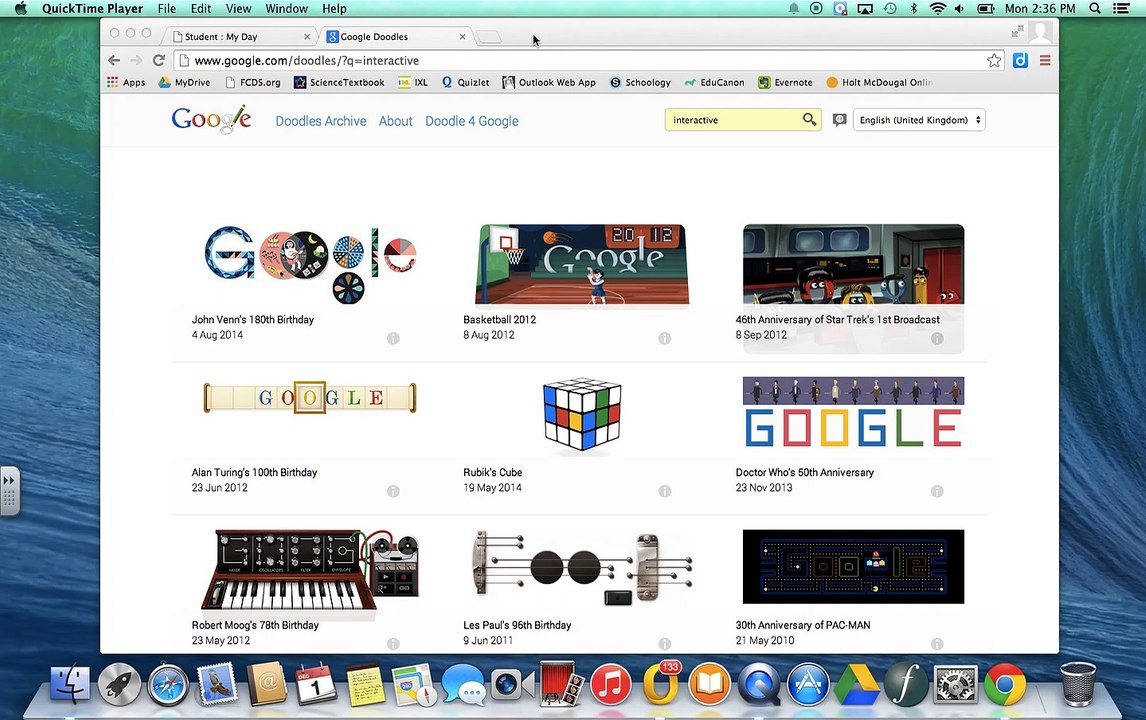Open Messages from the dock

pyautogui.click(x=463, y=686)
